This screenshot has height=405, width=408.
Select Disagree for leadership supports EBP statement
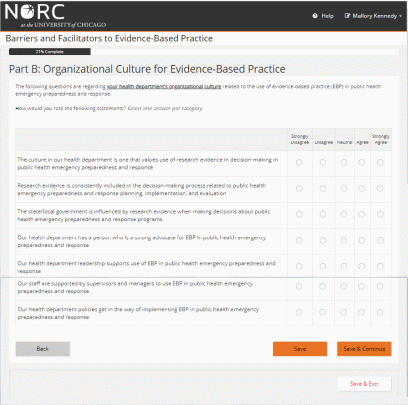tap(323, 266)
